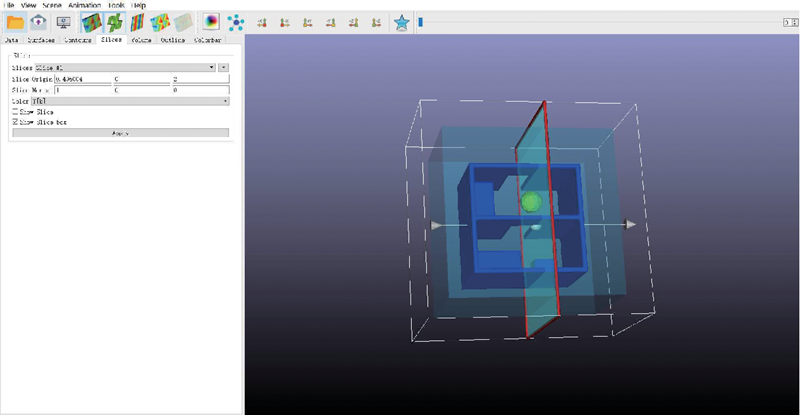Select the Slices tab
This screenshot has width=800, height=415.
pos(111,39)
